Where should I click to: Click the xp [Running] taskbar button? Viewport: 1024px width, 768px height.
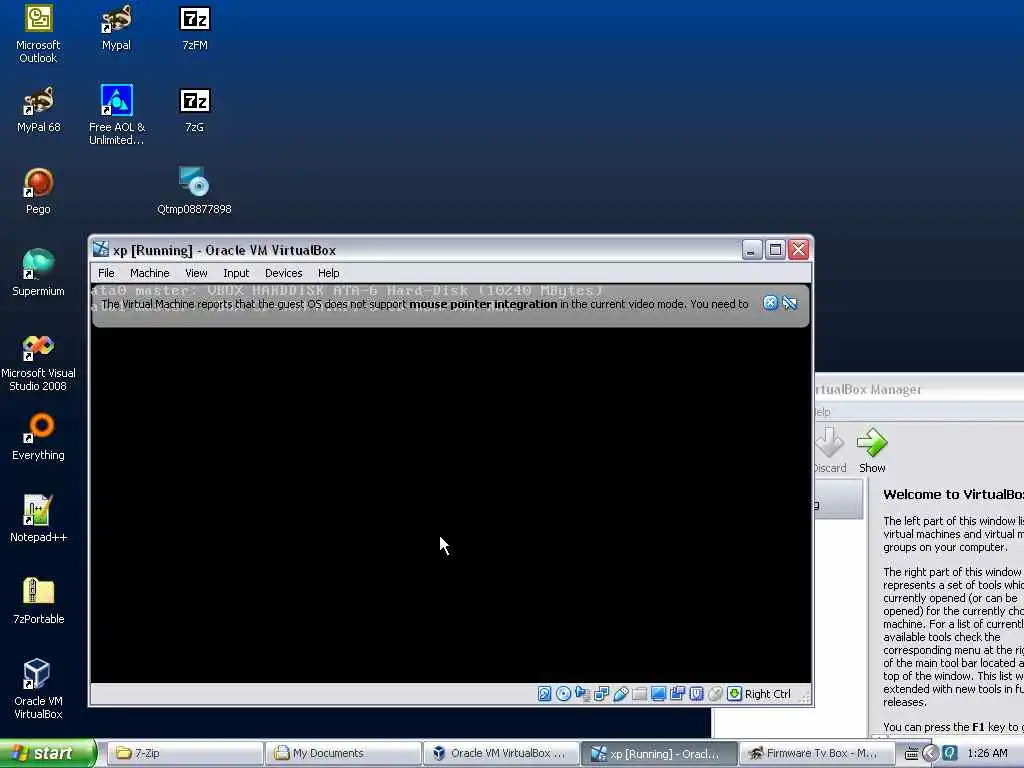click(660, 753)
